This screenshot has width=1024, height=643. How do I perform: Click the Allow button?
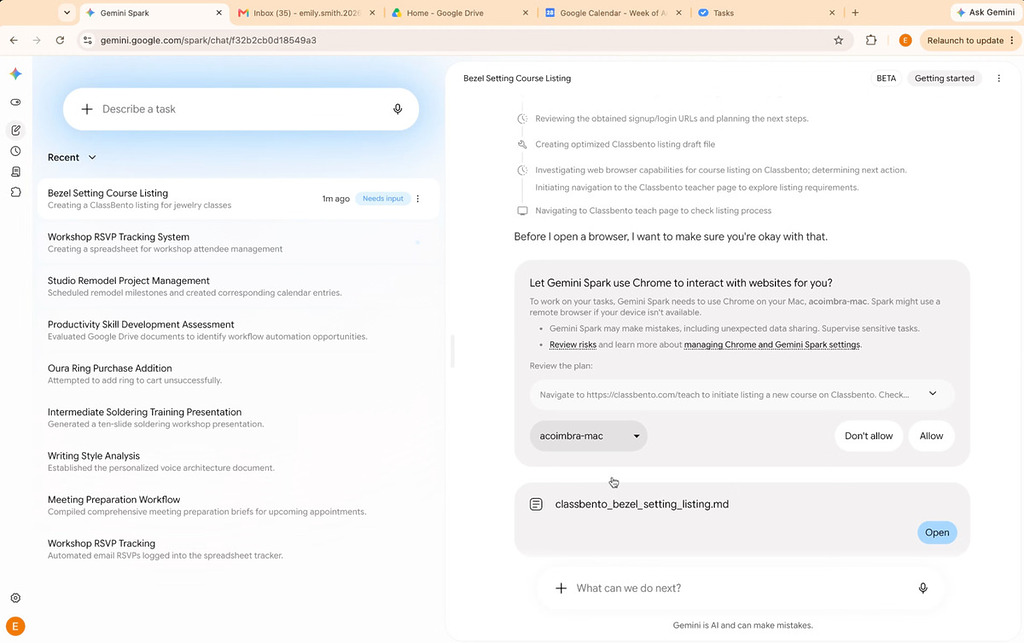coord(931,436)
